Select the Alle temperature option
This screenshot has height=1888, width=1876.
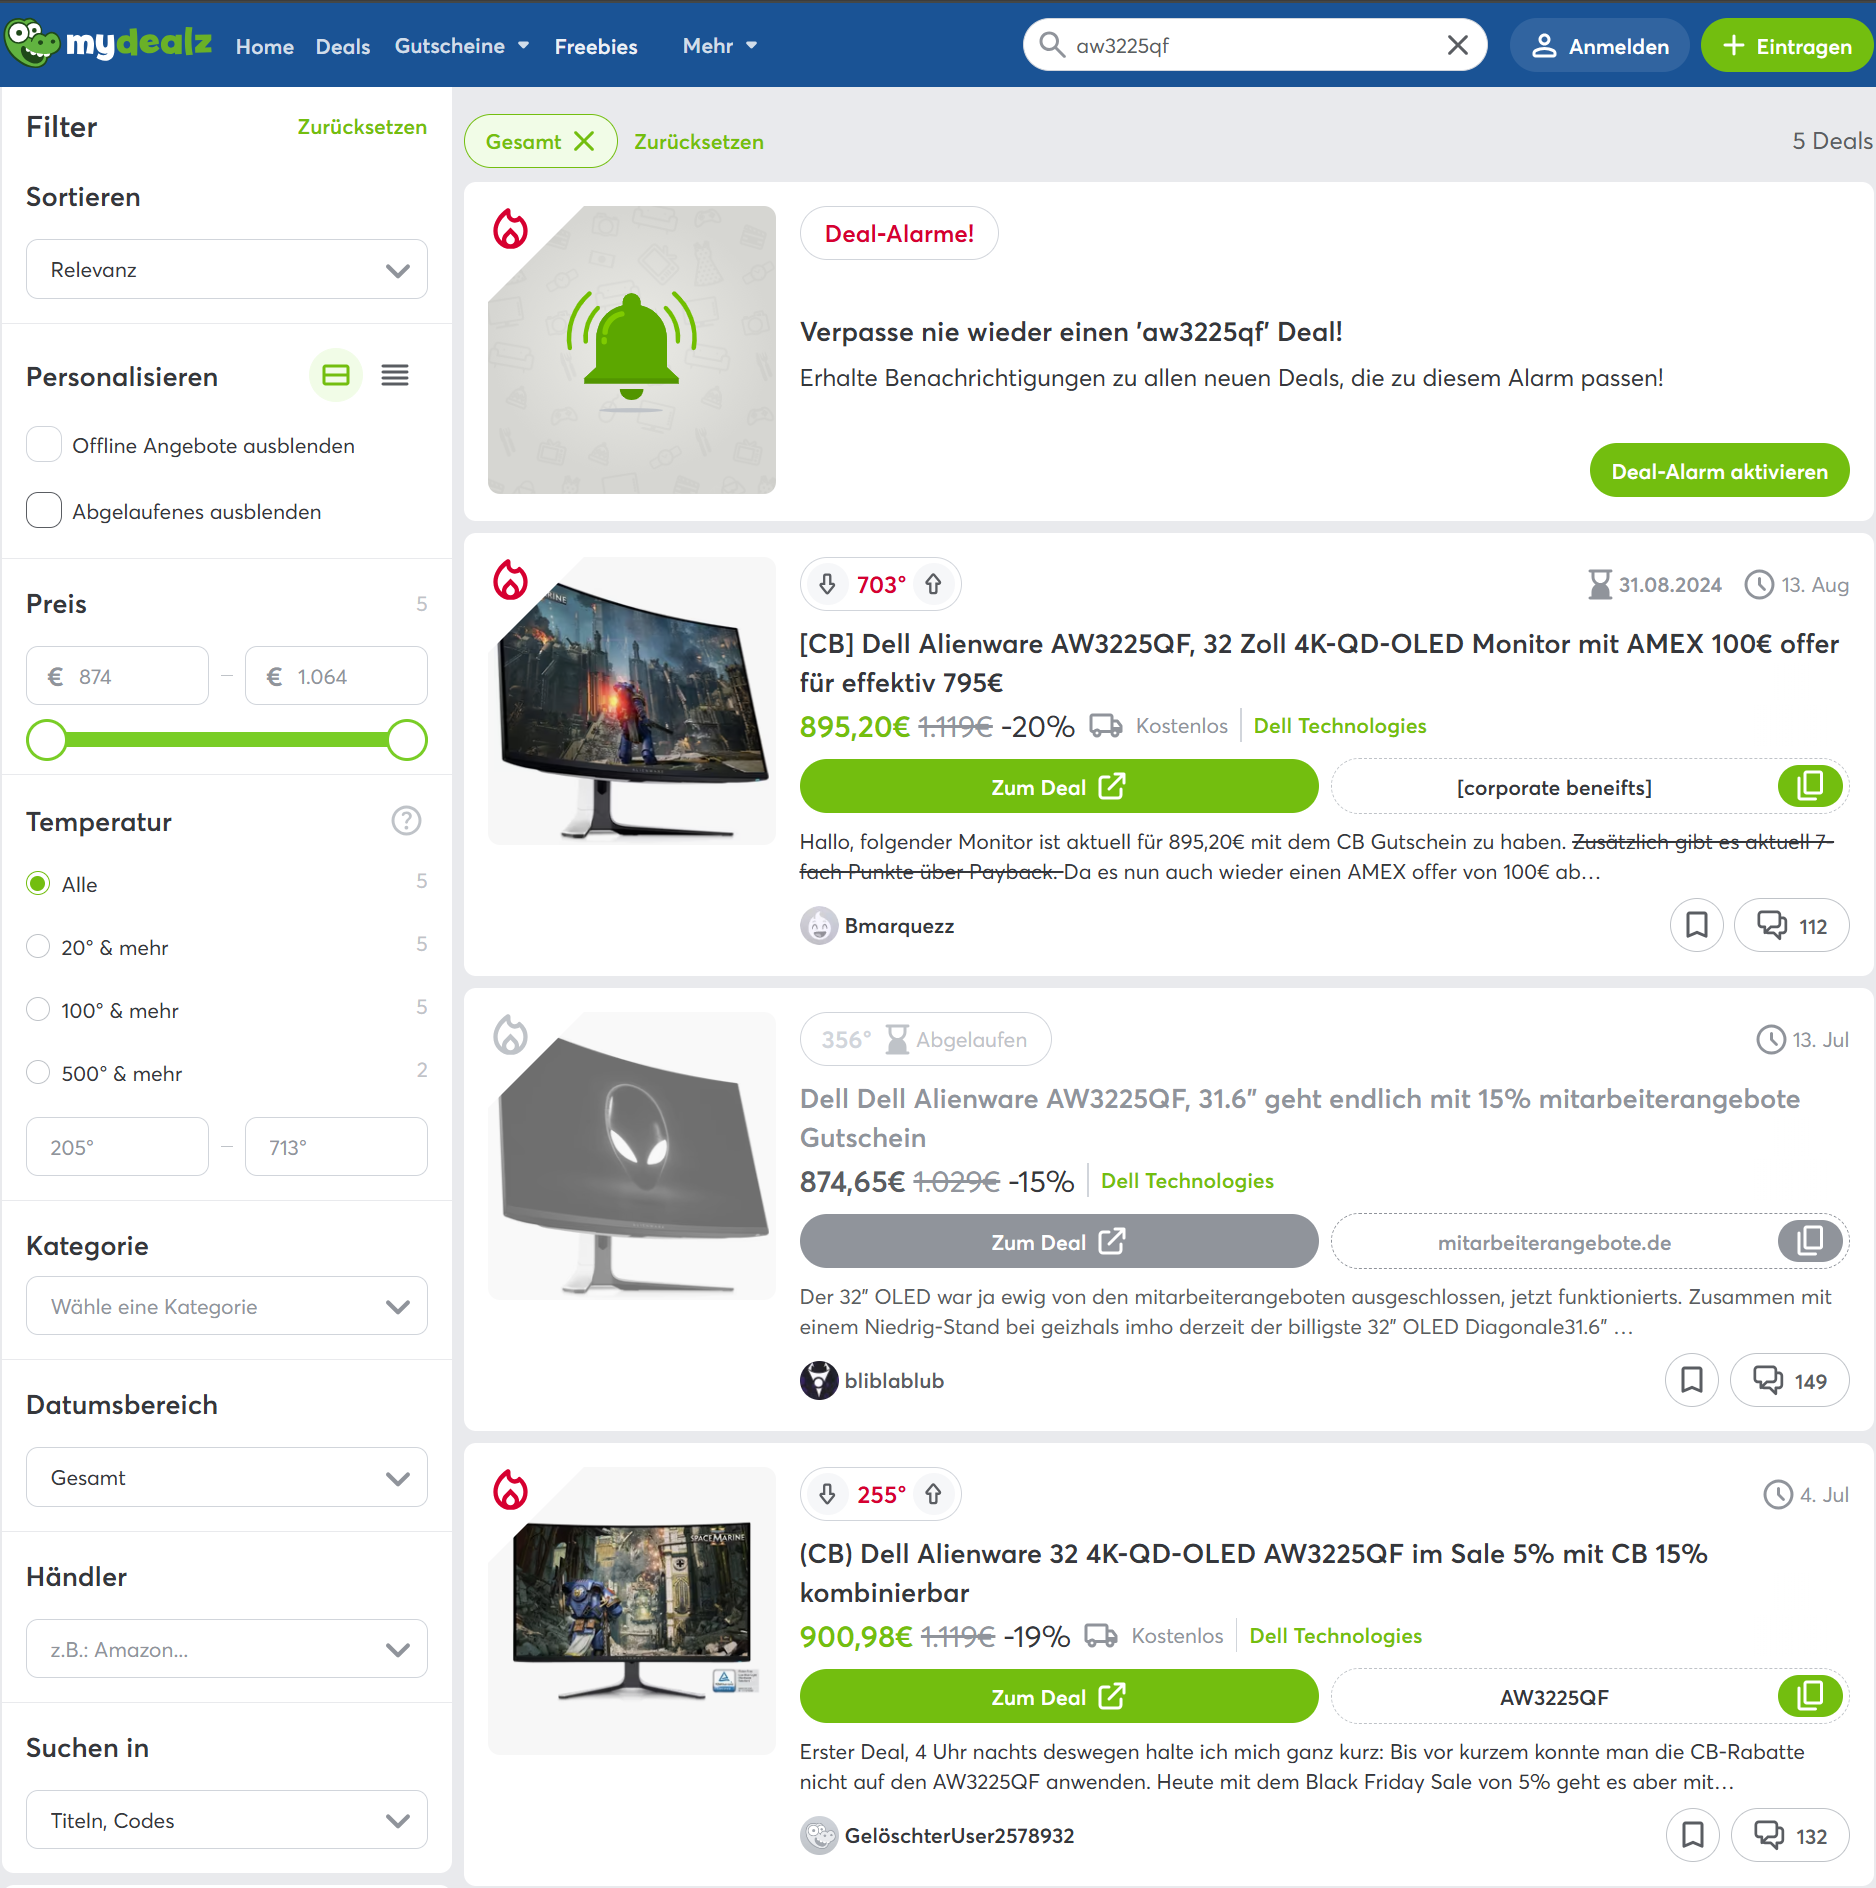click(38, 883)
